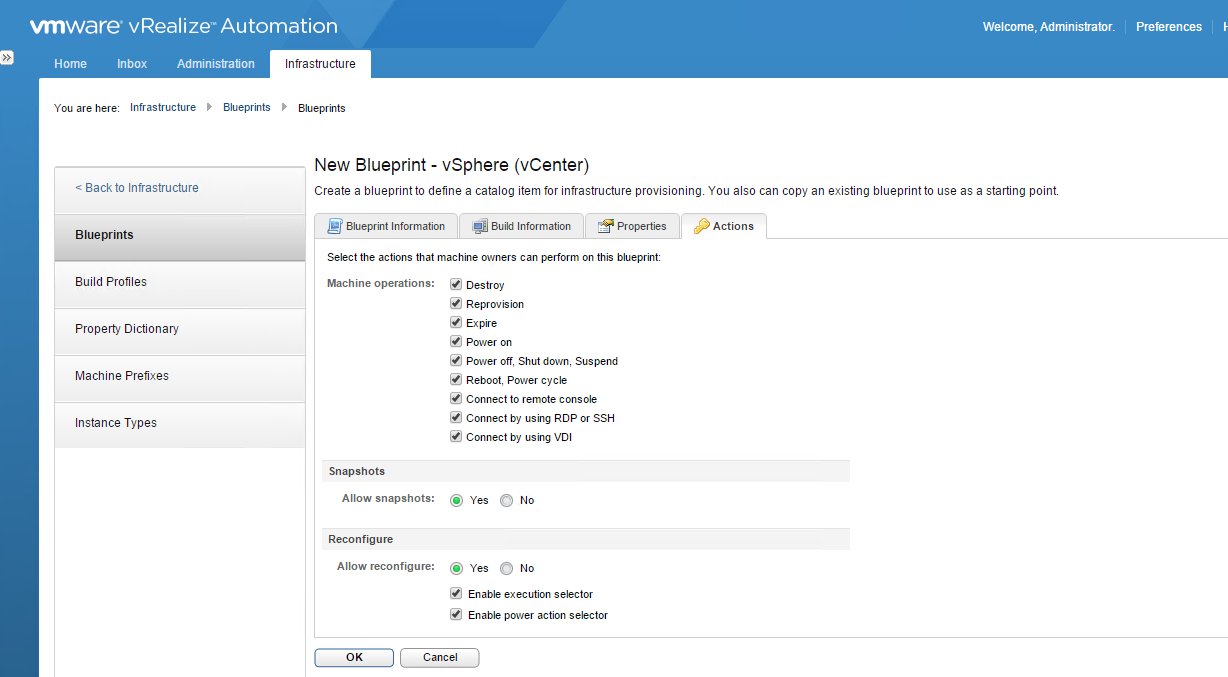Select the Infrastructure top tab
Screen dimensions: 1228x677
[320, 63]
